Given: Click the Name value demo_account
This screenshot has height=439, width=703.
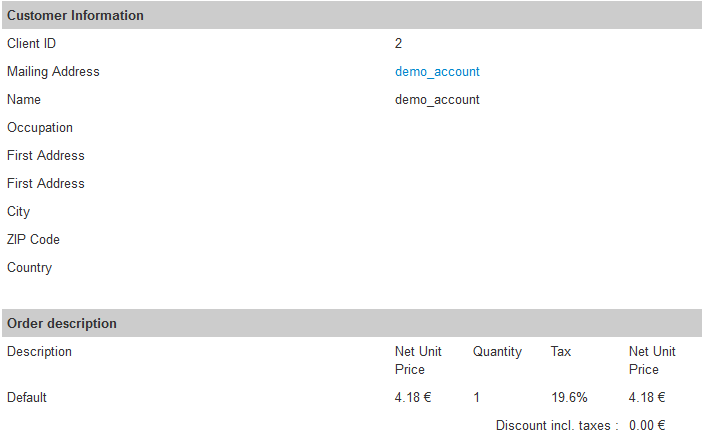Looking at the screenshot, I should click(x=437, y=100).
